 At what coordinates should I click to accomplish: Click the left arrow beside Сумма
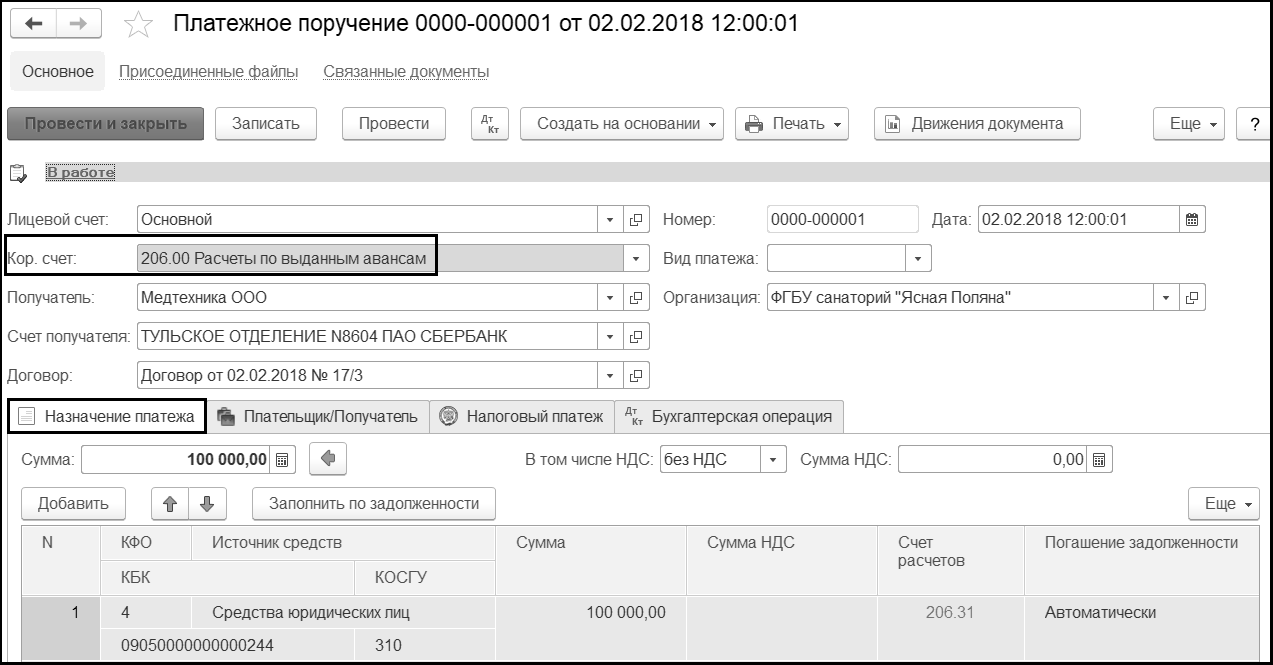point(328,460)
